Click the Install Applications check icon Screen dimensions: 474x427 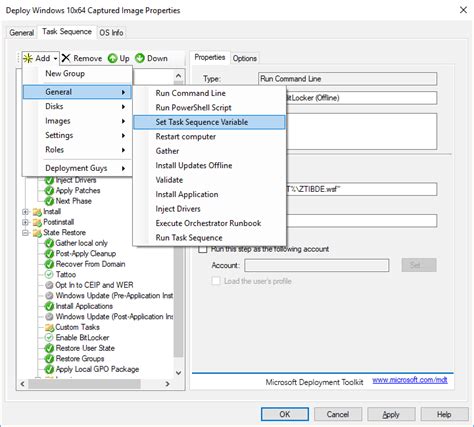coord(49,306)
